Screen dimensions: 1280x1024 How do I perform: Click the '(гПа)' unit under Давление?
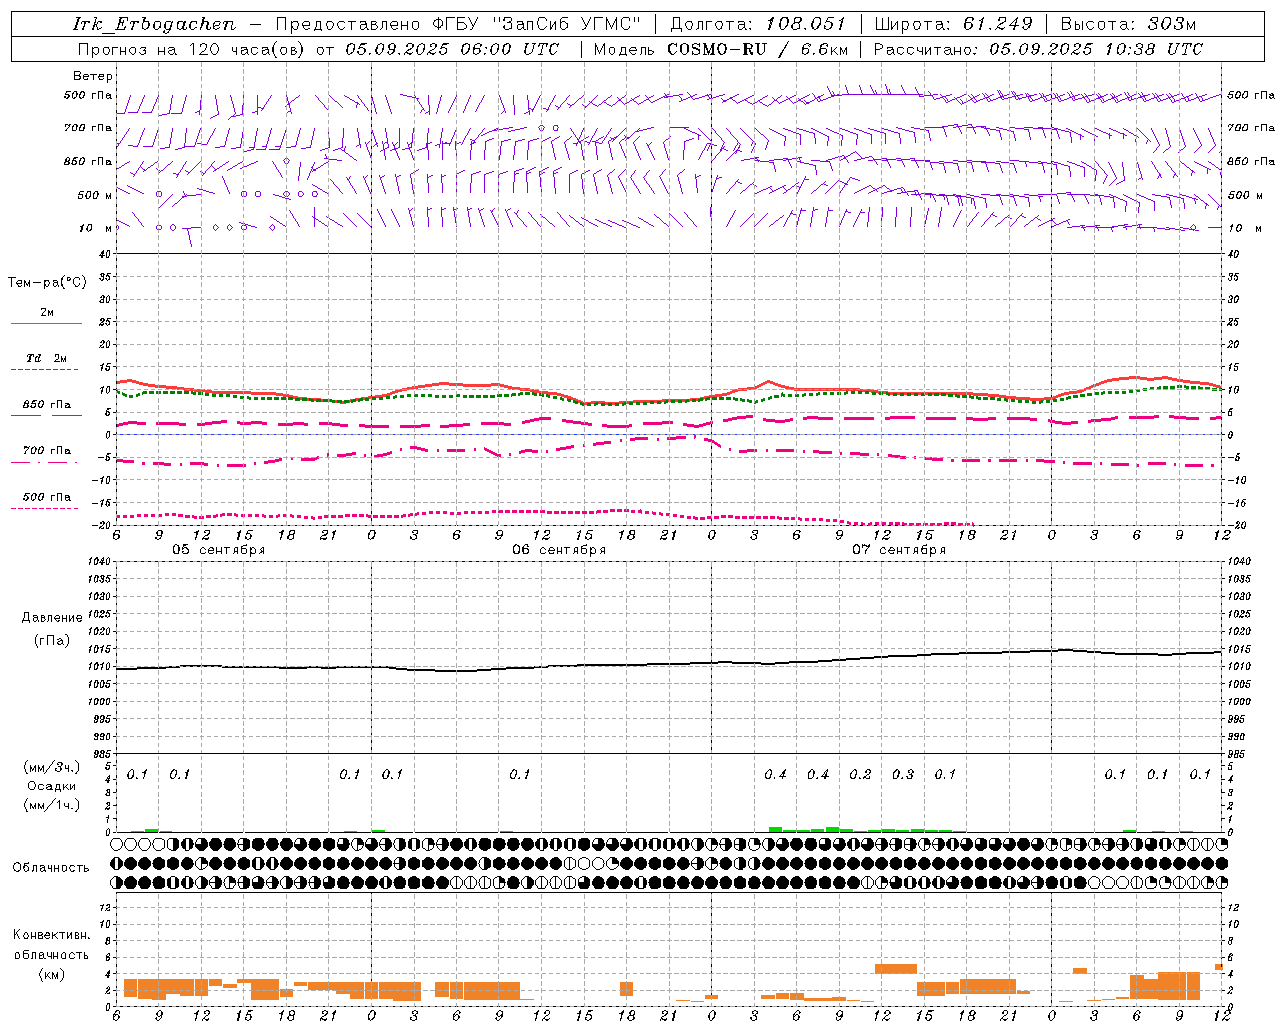tap(52, 641)
